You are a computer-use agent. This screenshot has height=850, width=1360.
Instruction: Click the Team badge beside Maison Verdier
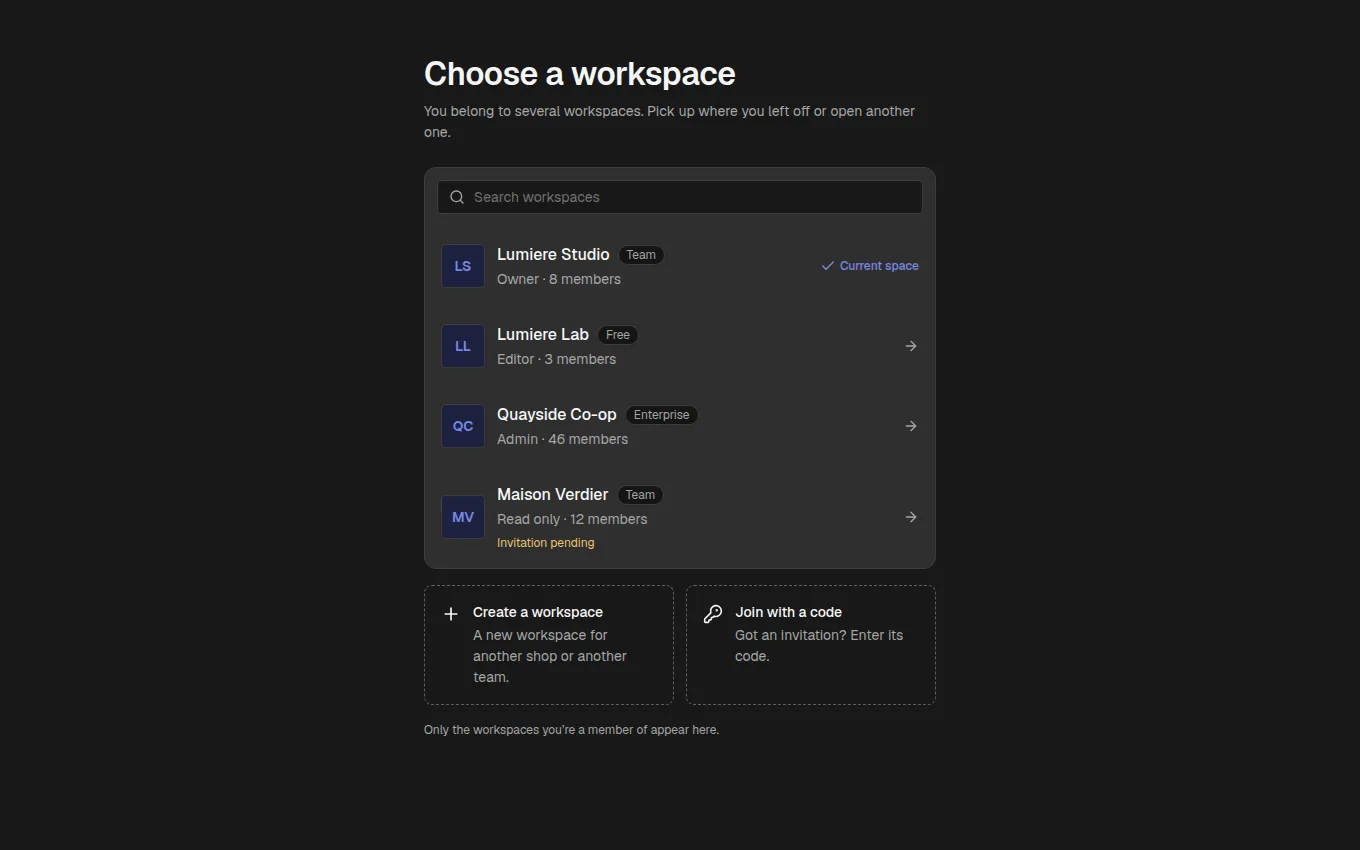pos(640,495)
